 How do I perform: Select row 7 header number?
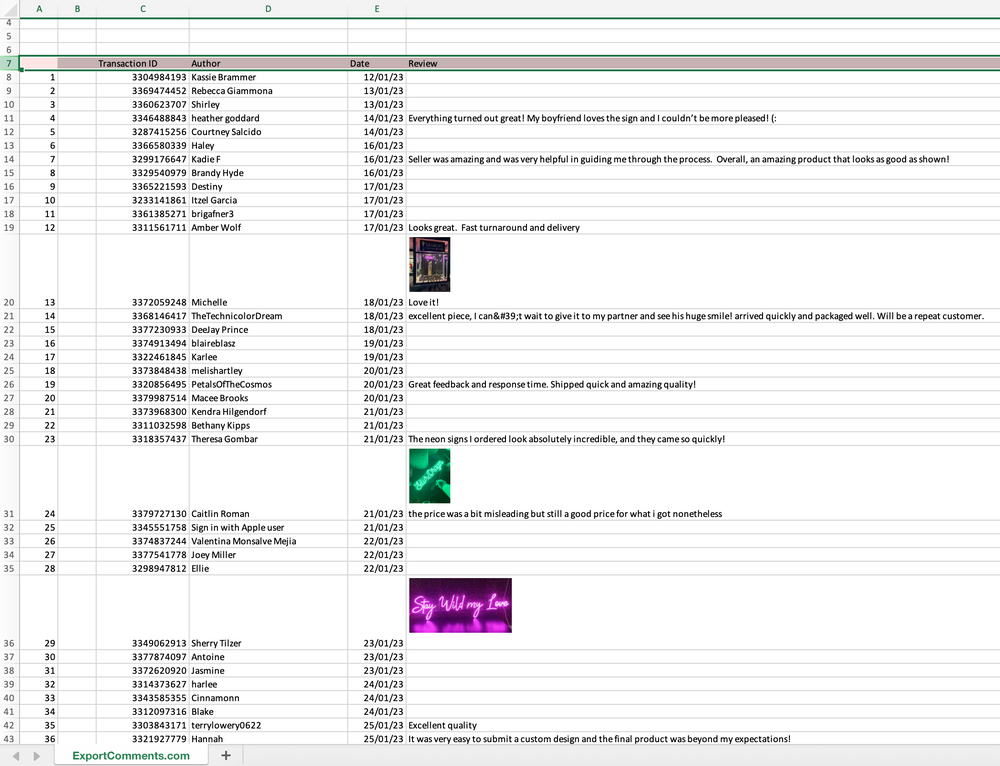(x=9, y=64)
